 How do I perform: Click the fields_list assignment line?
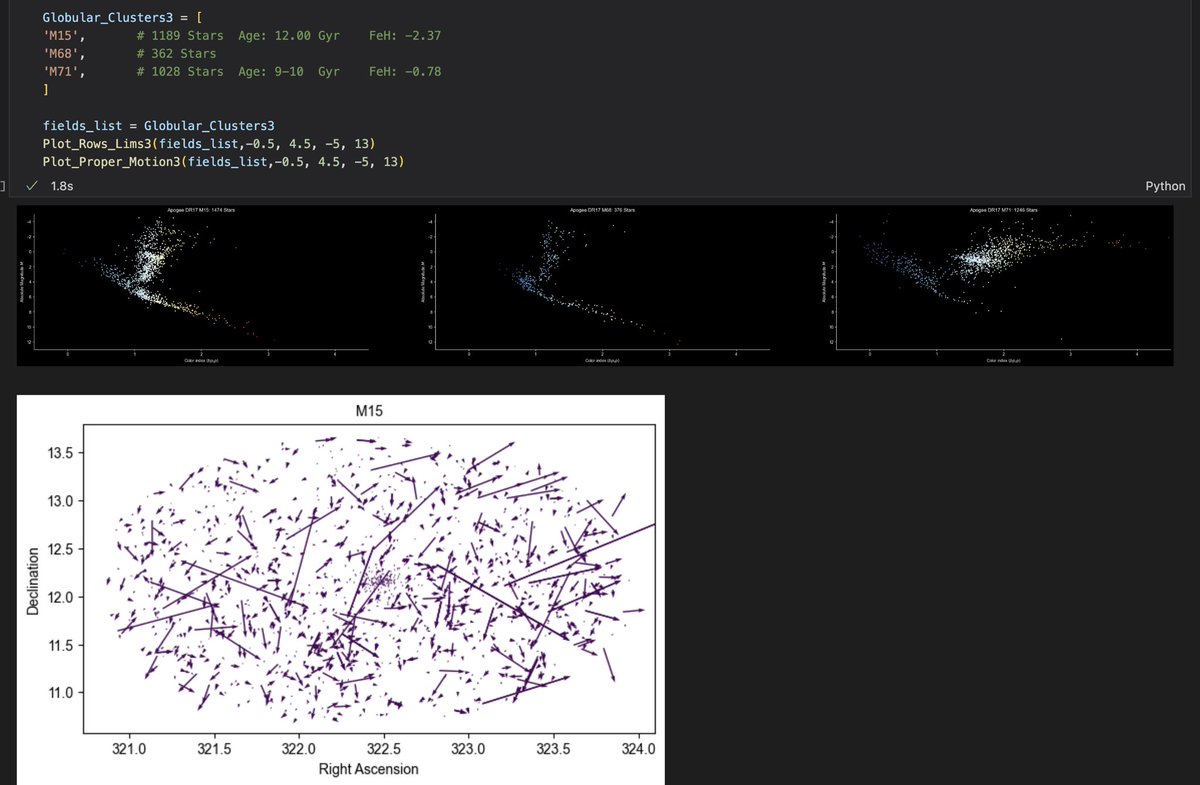click(159, 126)
